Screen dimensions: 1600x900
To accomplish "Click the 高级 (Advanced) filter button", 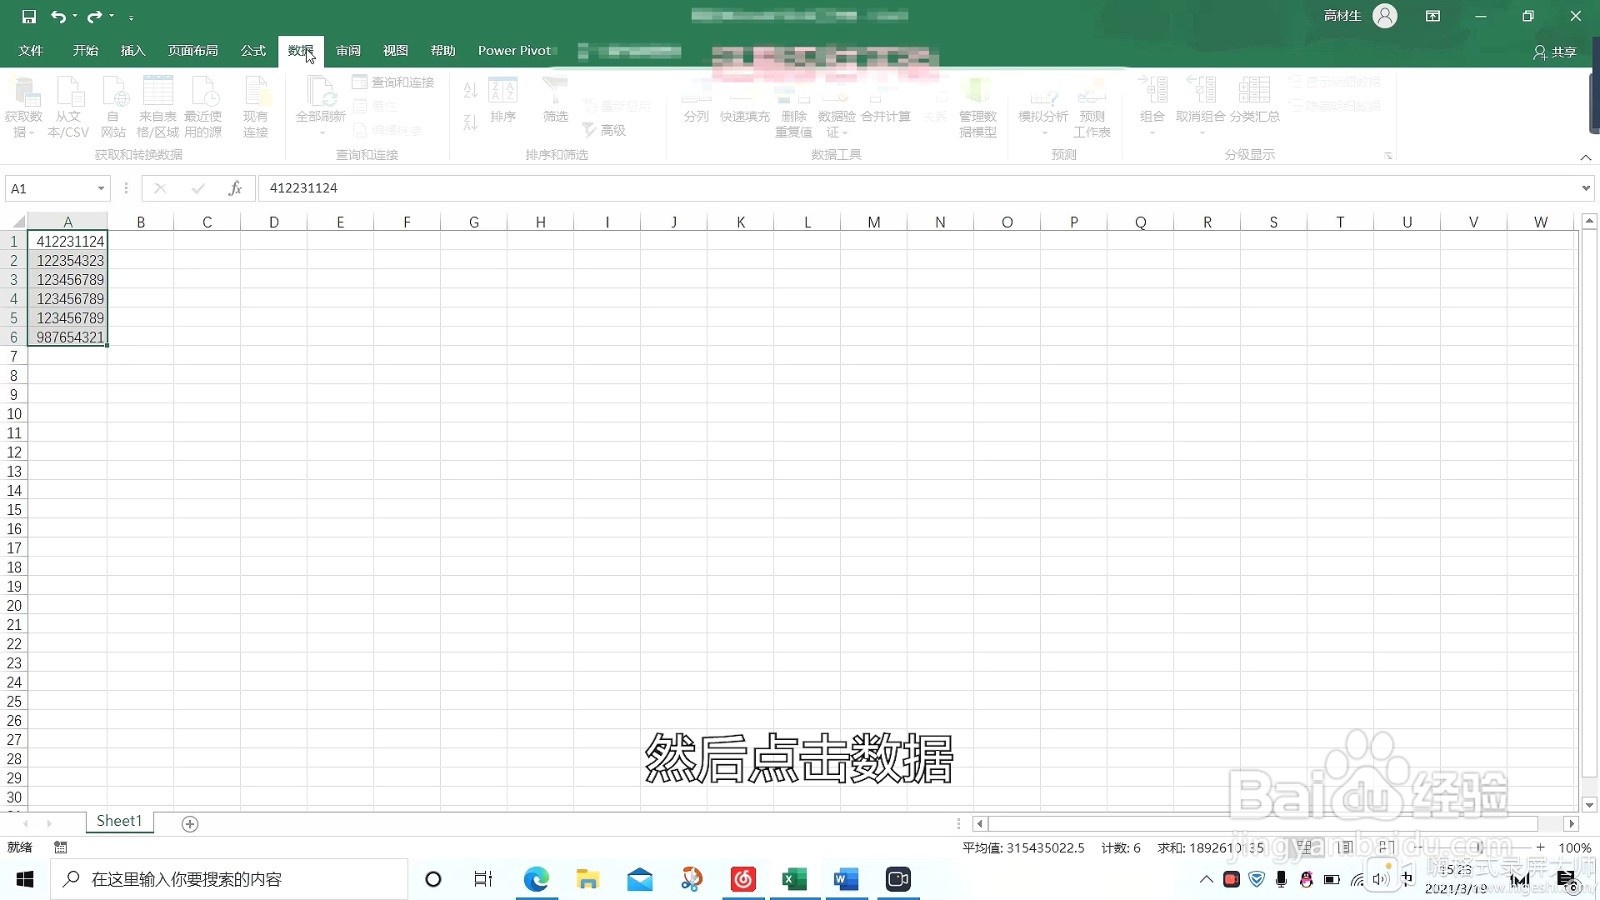I will point(605,130).
